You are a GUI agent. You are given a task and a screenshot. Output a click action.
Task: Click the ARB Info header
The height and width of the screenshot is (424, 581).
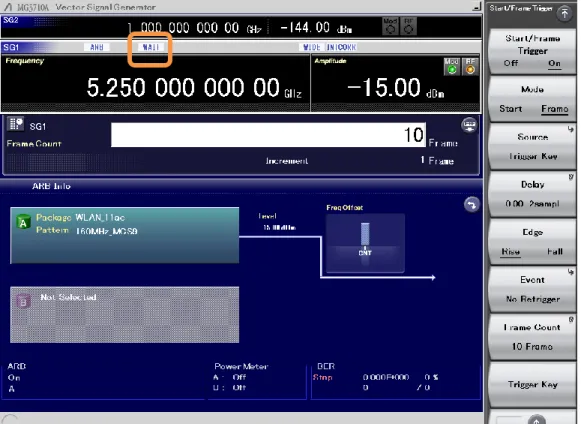click(x=51, y=186)
